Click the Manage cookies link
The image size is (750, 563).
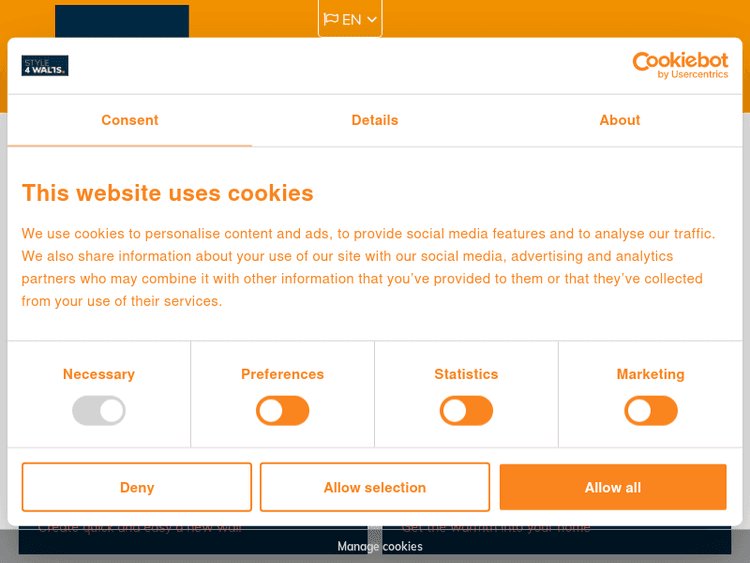[380, 546]
